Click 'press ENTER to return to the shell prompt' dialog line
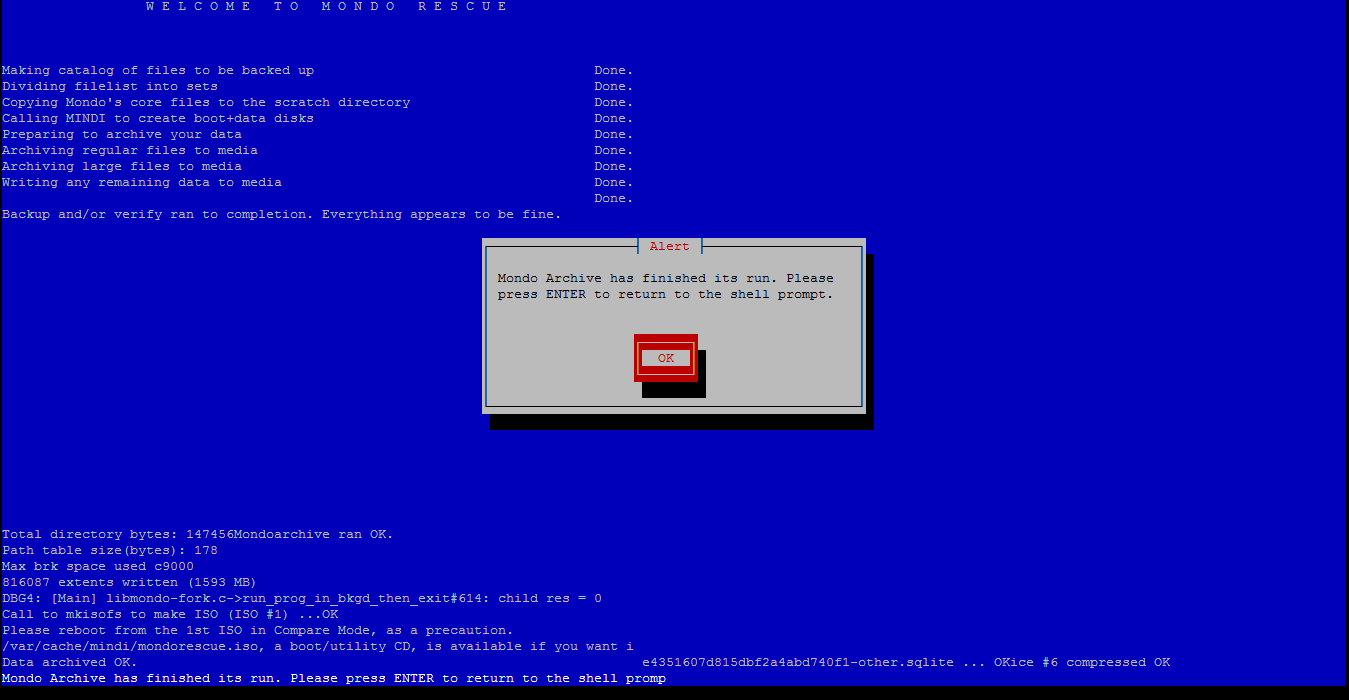Screen dimensions: 1349x700 (666, 294)
